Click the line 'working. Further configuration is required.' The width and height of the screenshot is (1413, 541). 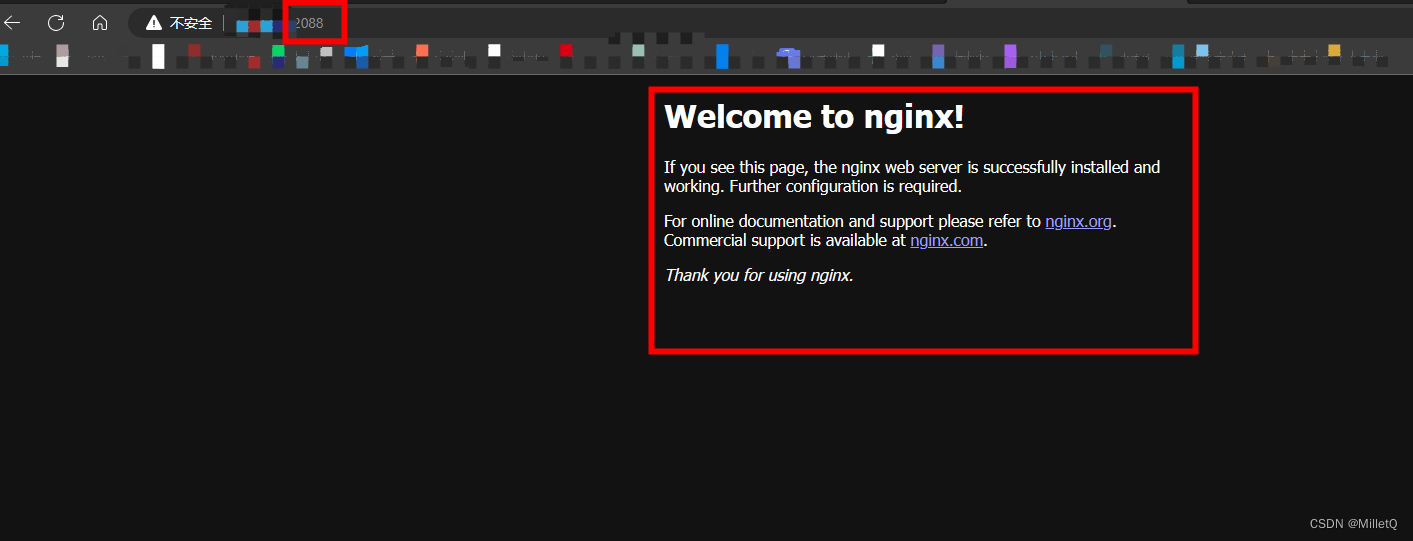click(813, 187)
